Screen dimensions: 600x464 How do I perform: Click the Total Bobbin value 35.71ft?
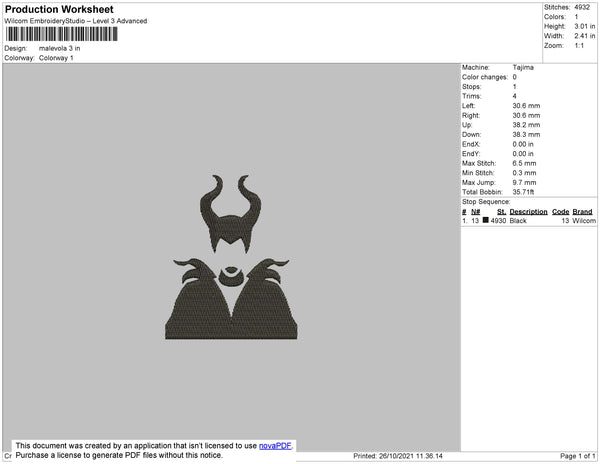523,192
